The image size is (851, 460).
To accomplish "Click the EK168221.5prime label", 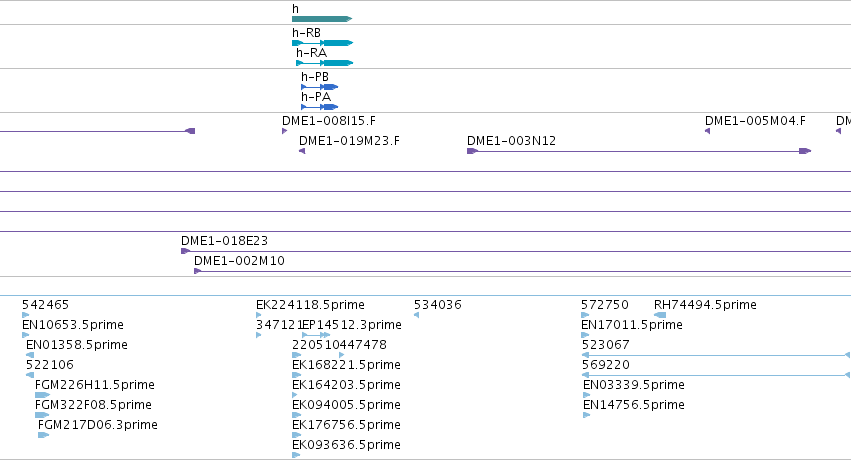I will [346, 365].
